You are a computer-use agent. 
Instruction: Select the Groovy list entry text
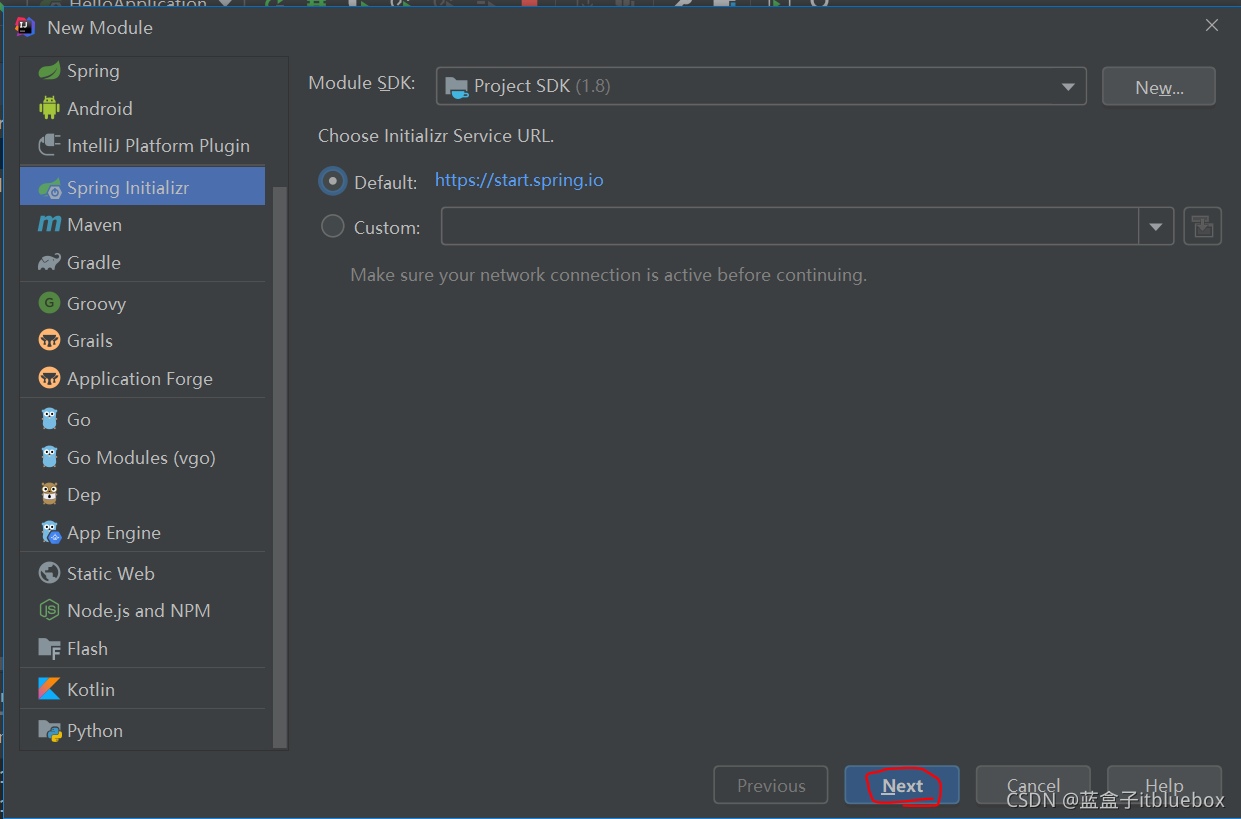96,304
